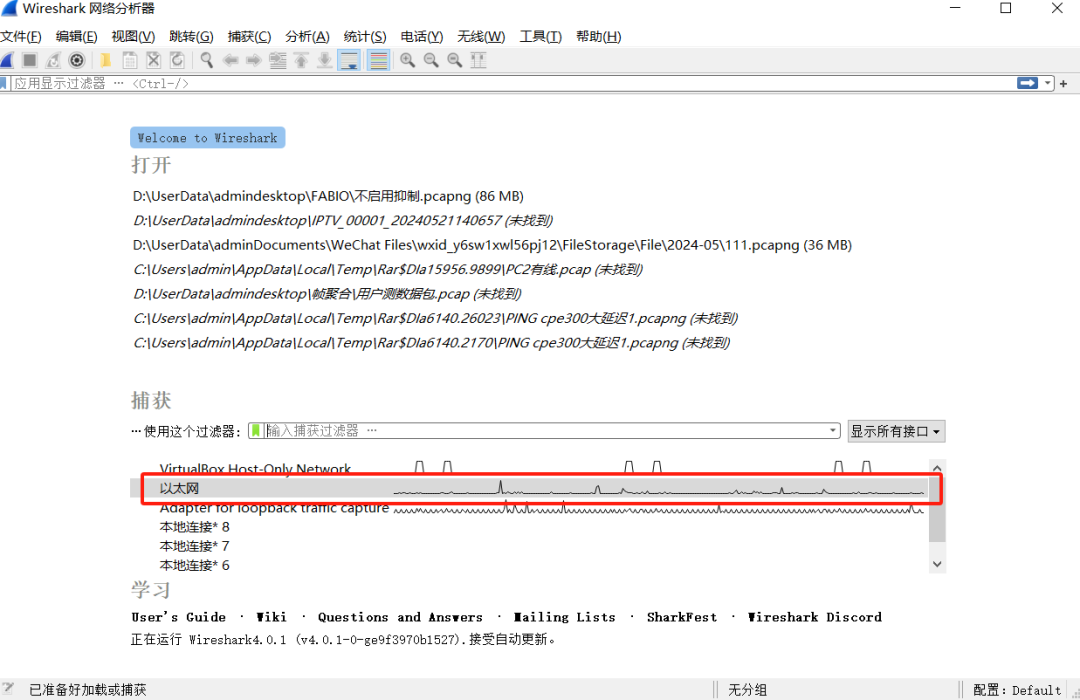Open find packet magnifier icon
The image size is (1080, 700).
click(206, 61)
